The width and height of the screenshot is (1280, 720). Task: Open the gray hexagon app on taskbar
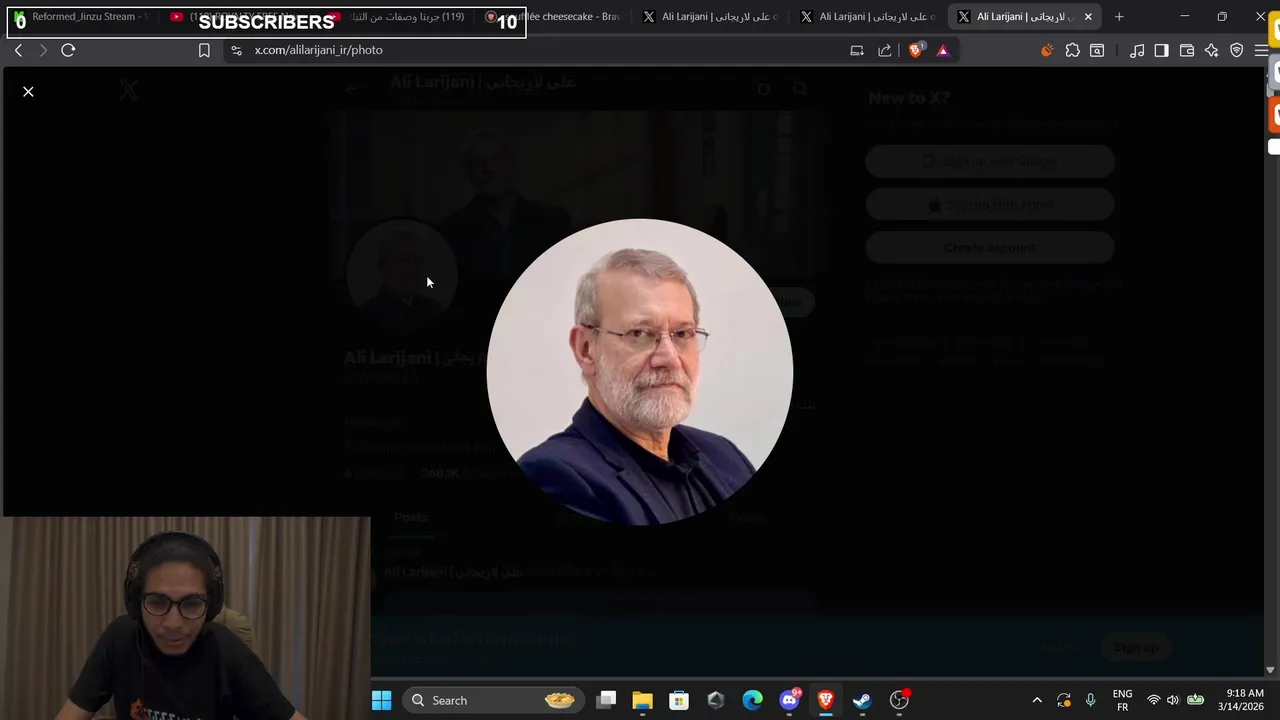[715, 700]
